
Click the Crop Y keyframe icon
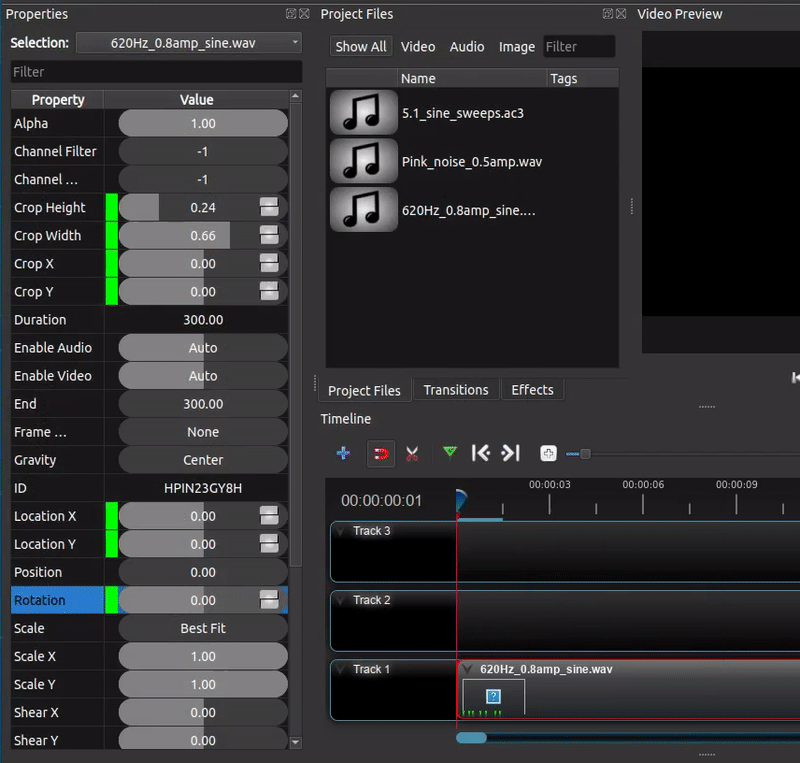pos(269,291)
